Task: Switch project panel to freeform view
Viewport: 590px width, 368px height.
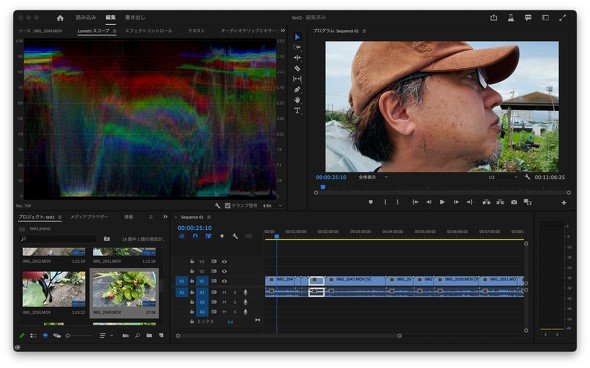Action: (x=57, y=335)
